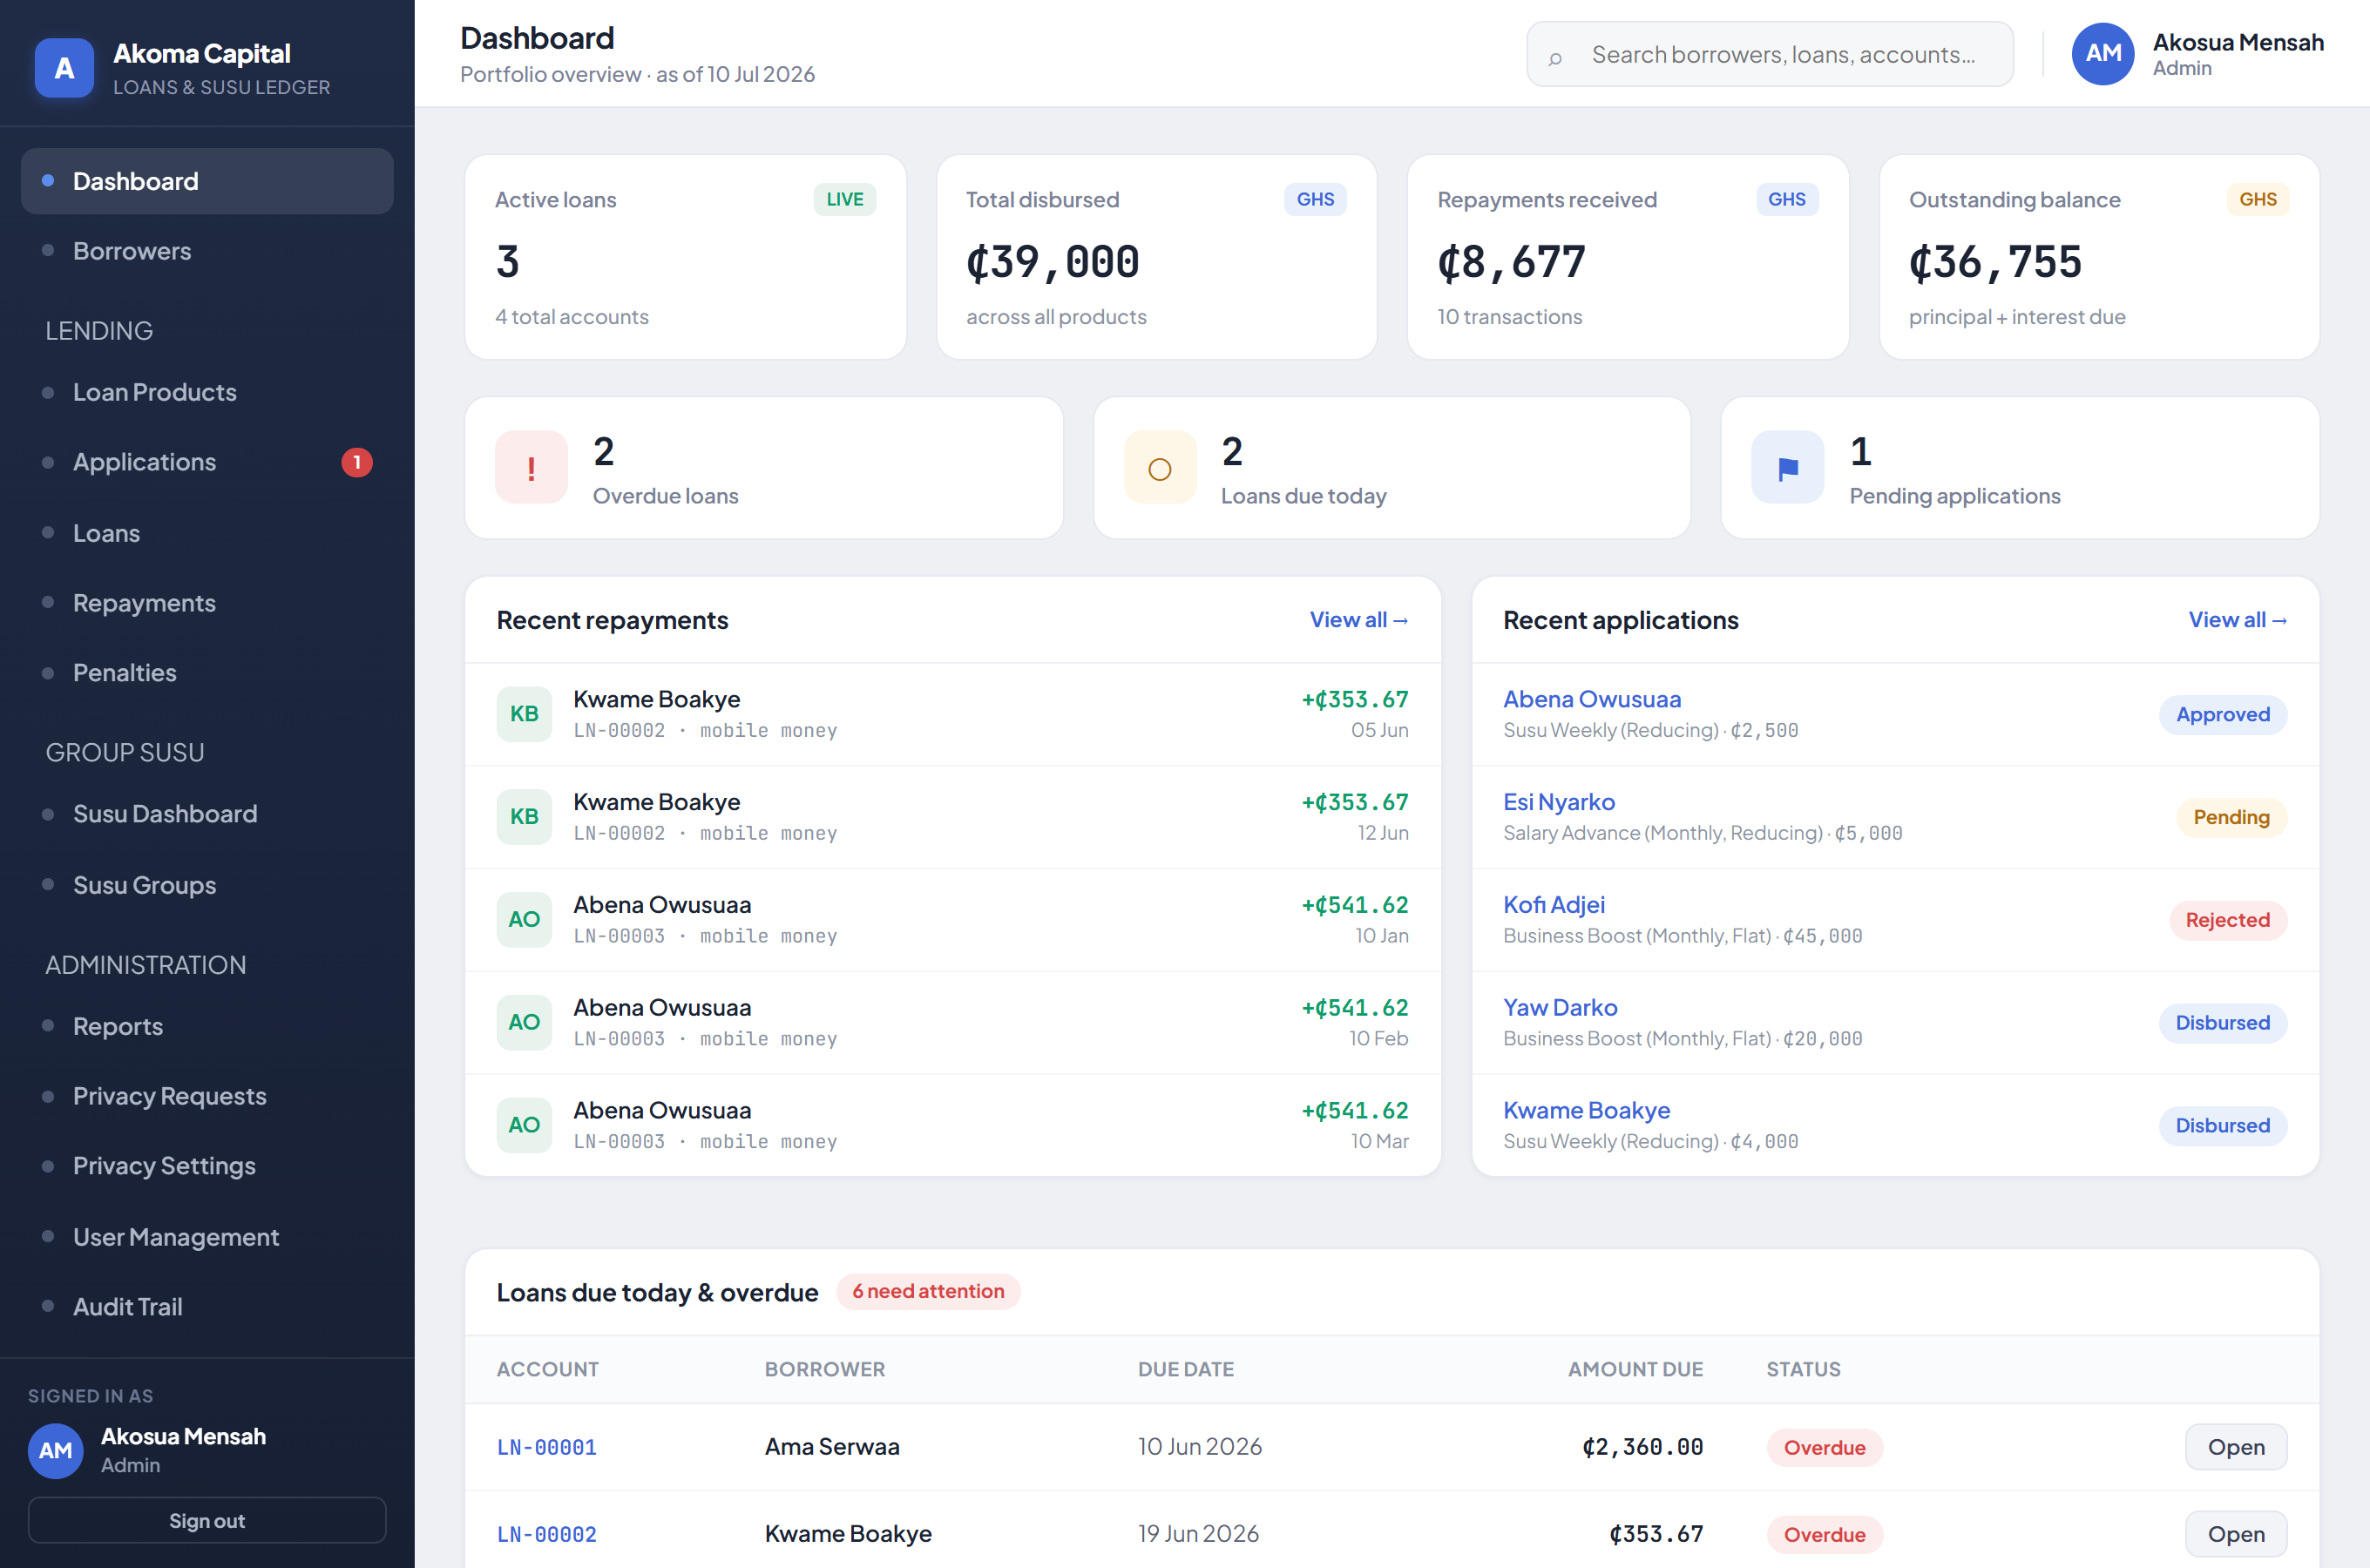Open Penalties page

tap(207, 673)
